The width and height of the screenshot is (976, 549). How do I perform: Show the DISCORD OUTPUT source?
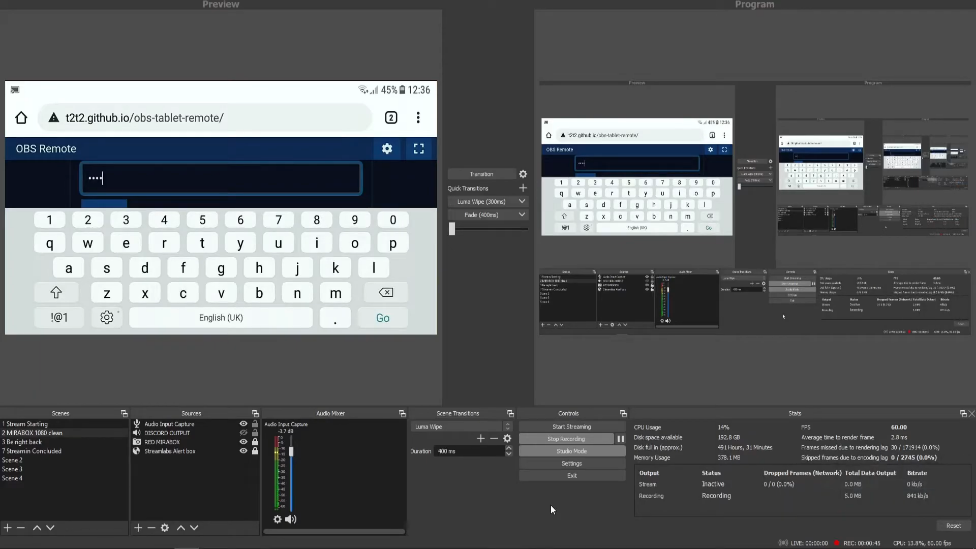click(243, 433)
